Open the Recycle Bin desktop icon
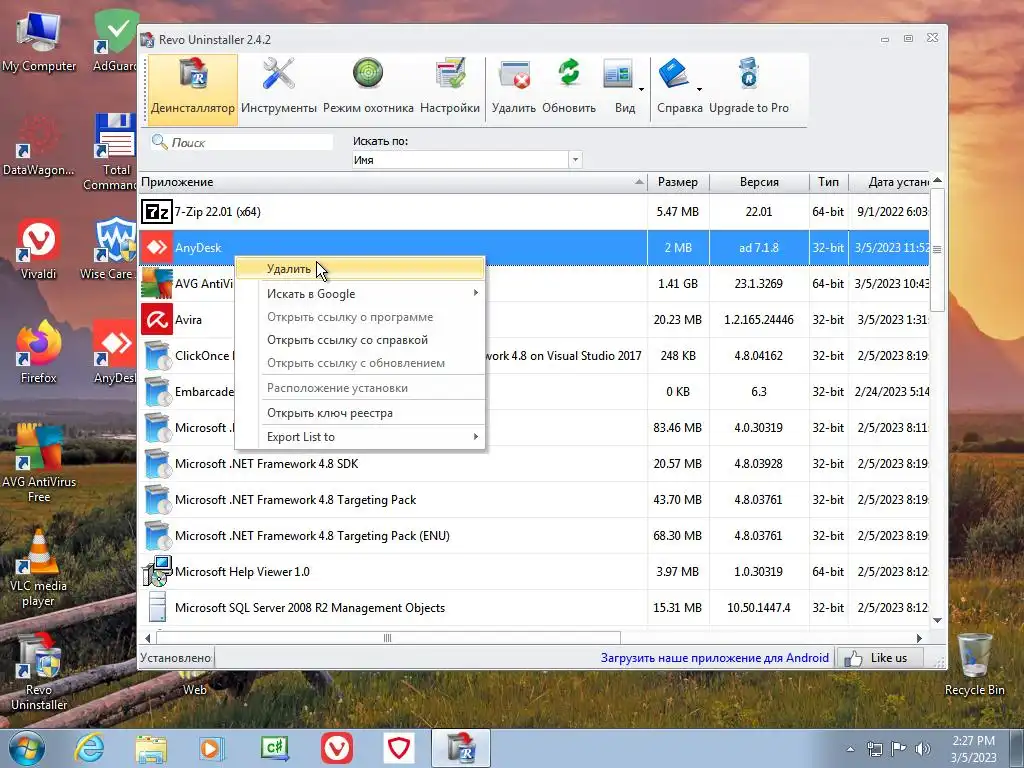Viewport: 1024px width, 768px height. [974, 665]
